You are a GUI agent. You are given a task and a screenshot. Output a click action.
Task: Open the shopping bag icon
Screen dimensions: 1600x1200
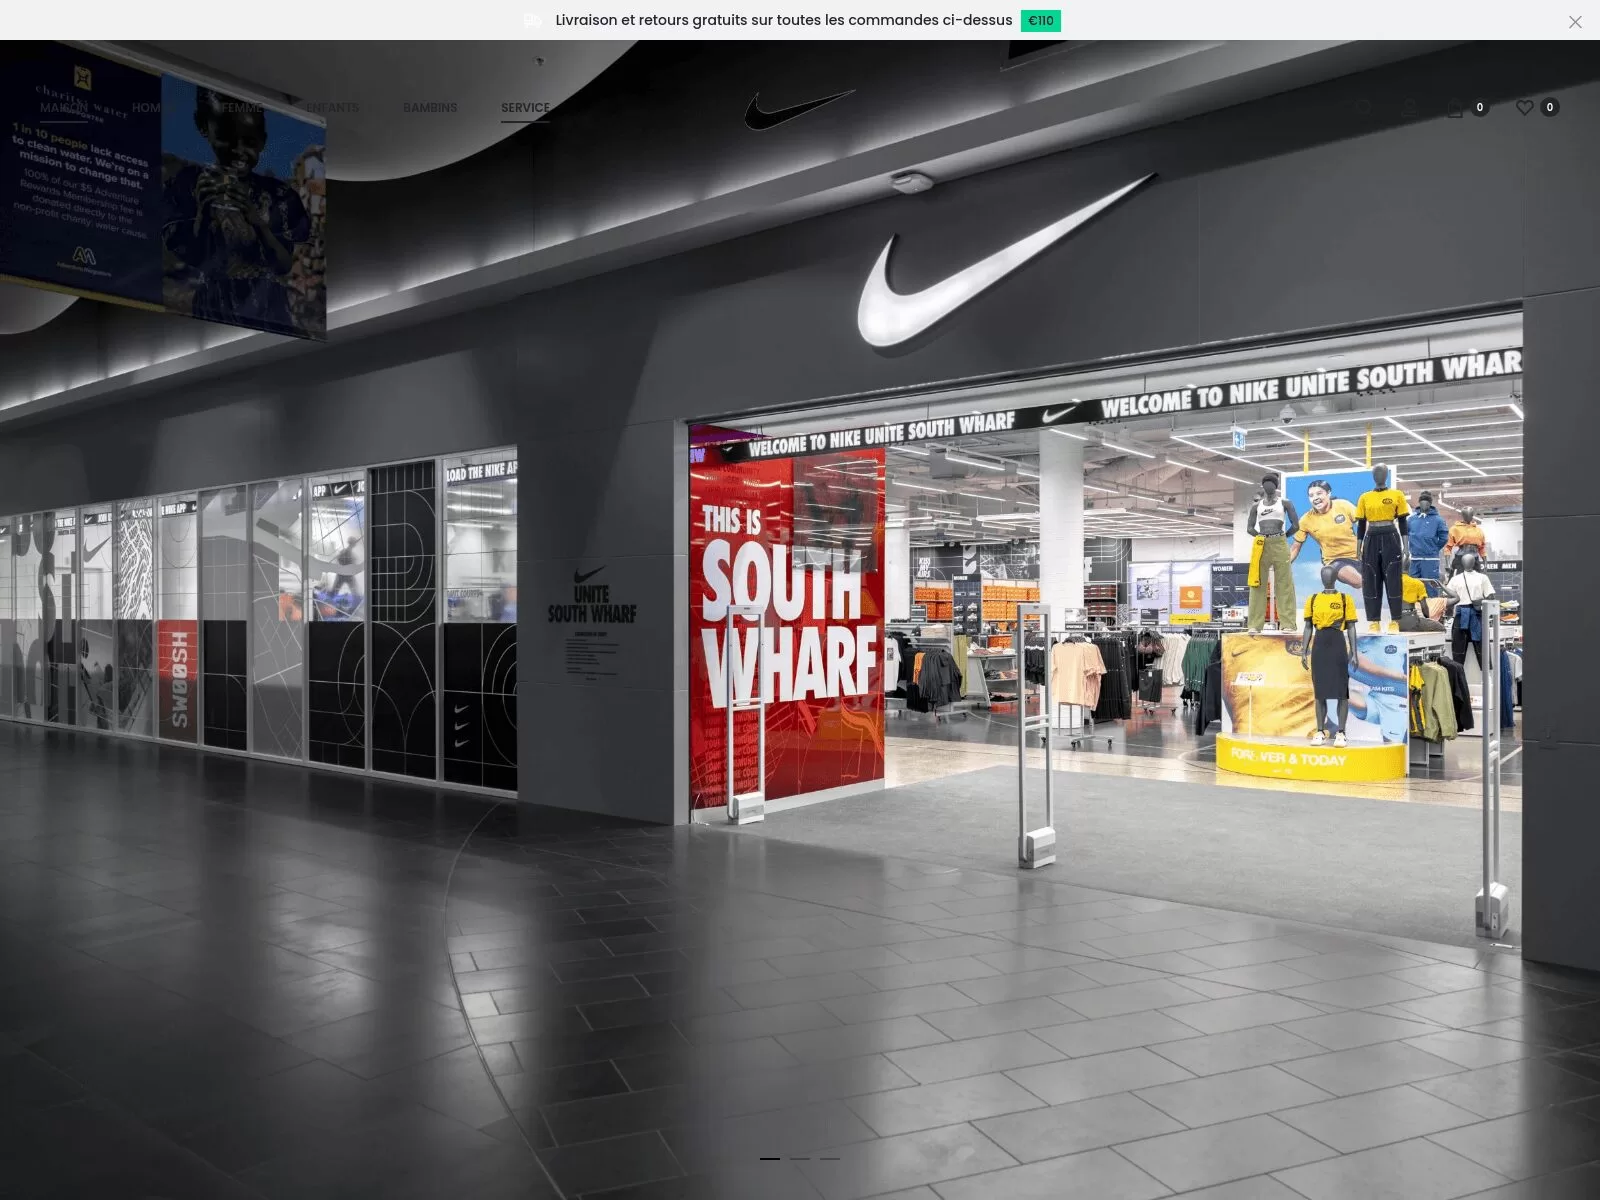click(1455, 108)
